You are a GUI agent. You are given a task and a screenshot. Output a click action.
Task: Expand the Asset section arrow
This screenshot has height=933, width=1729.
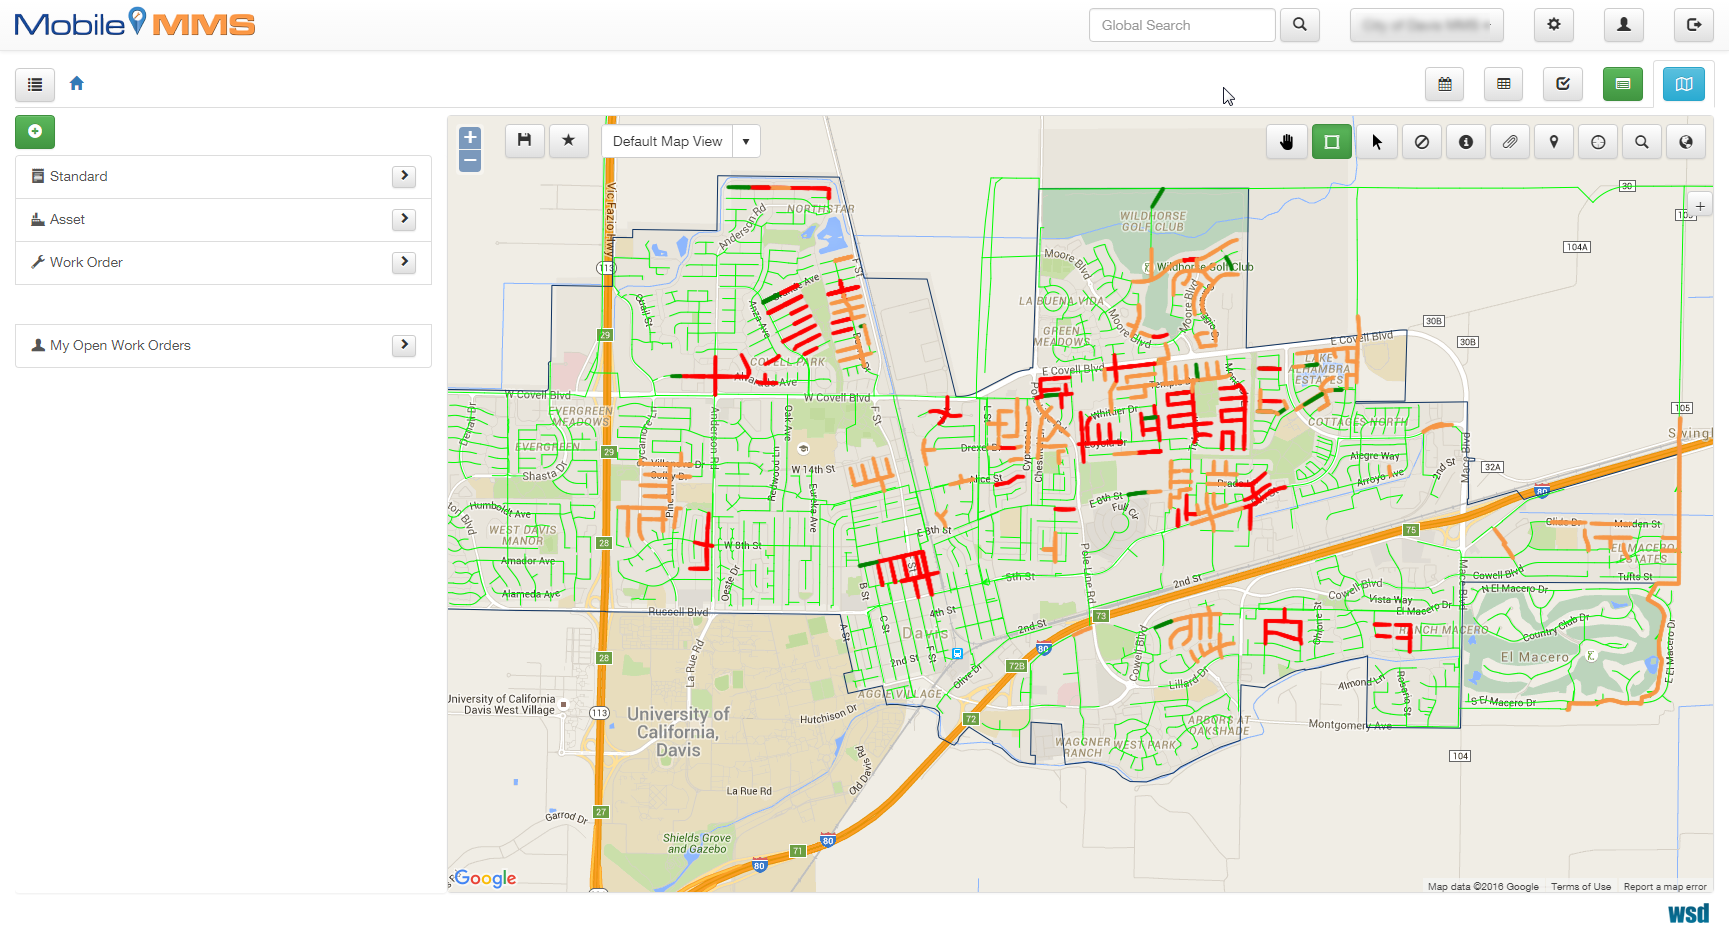(x=404, y=219)
